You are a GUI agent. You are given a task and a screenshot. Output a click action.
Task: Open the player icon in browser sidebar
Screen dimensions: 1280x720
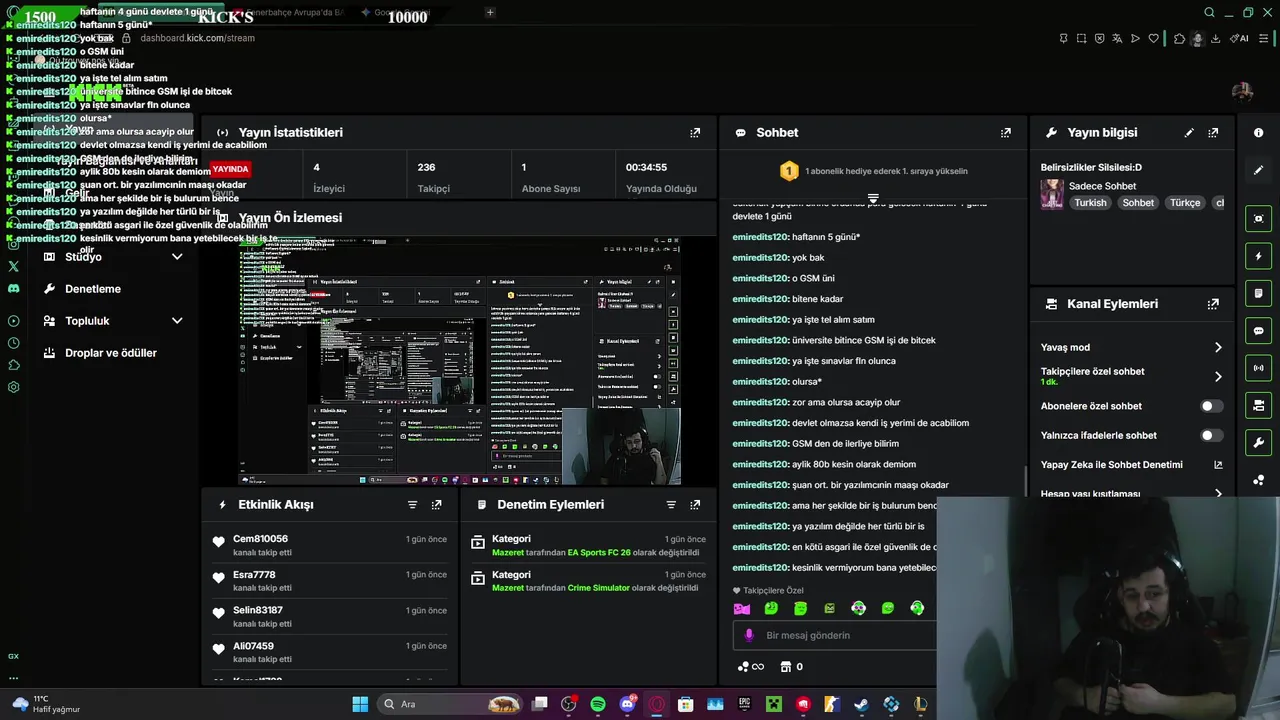[13, 321]
